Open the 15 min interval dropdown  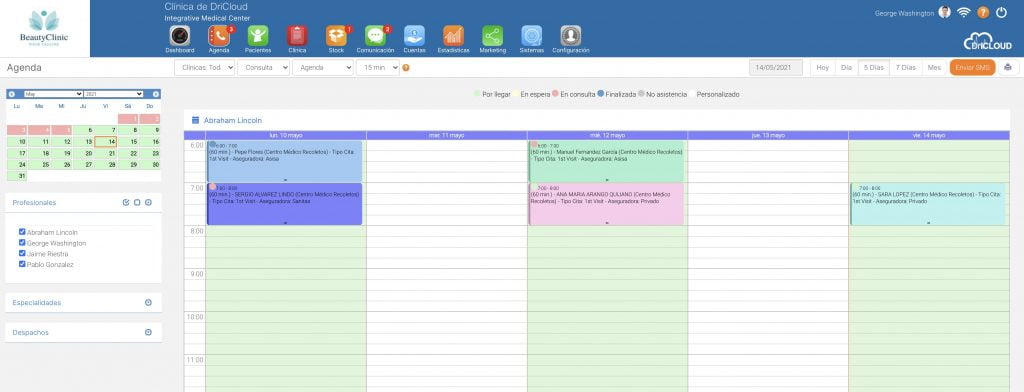coord(377,68)
